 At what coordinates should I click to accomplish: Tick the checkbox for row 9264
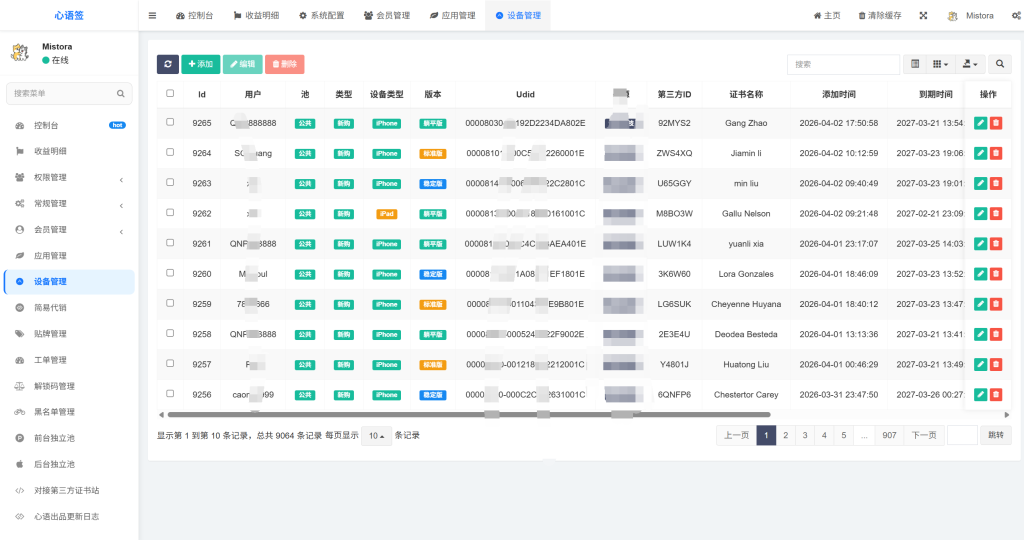[170, 152]
